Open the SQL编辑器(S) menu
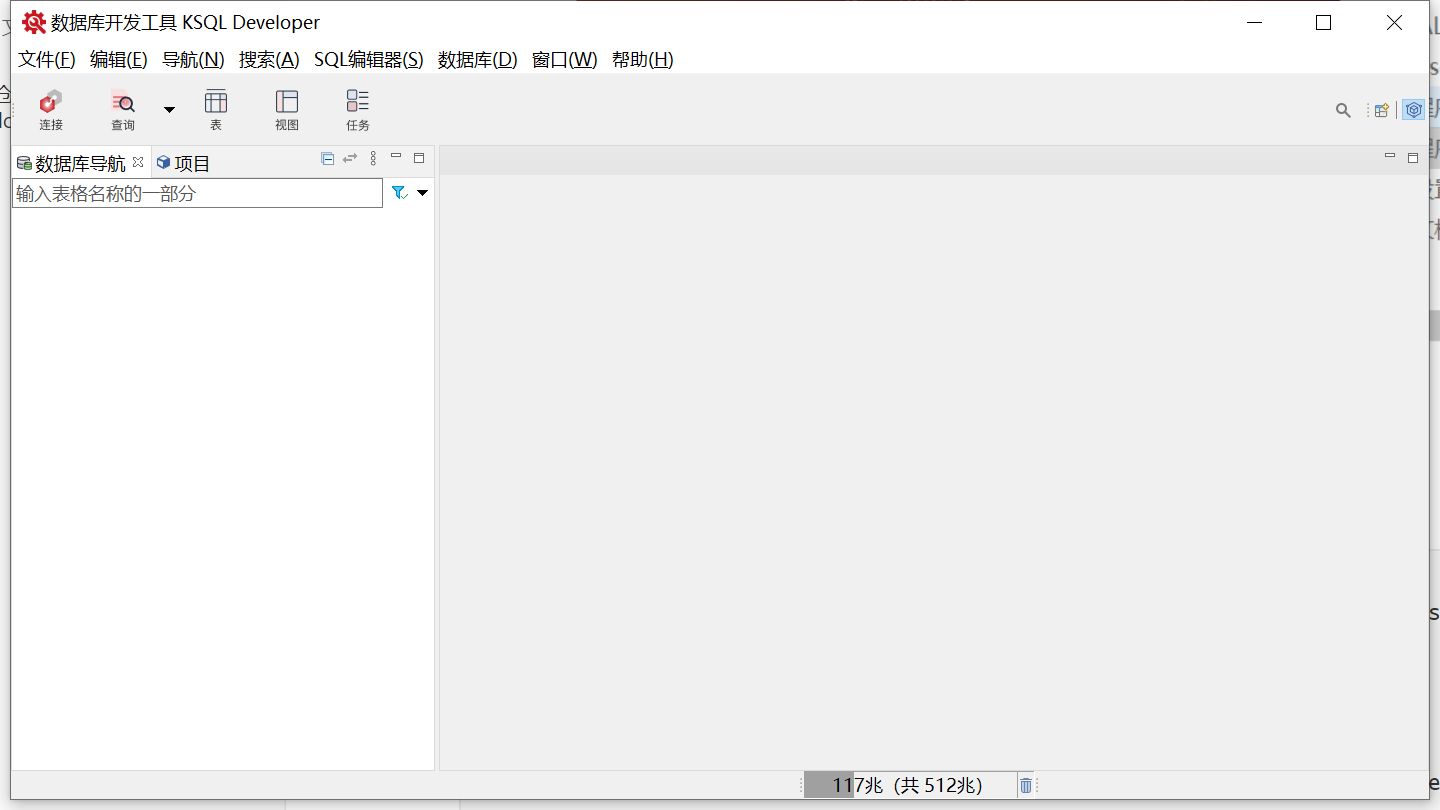Screen dimensions: 1440x810 [x=368, y=59]
